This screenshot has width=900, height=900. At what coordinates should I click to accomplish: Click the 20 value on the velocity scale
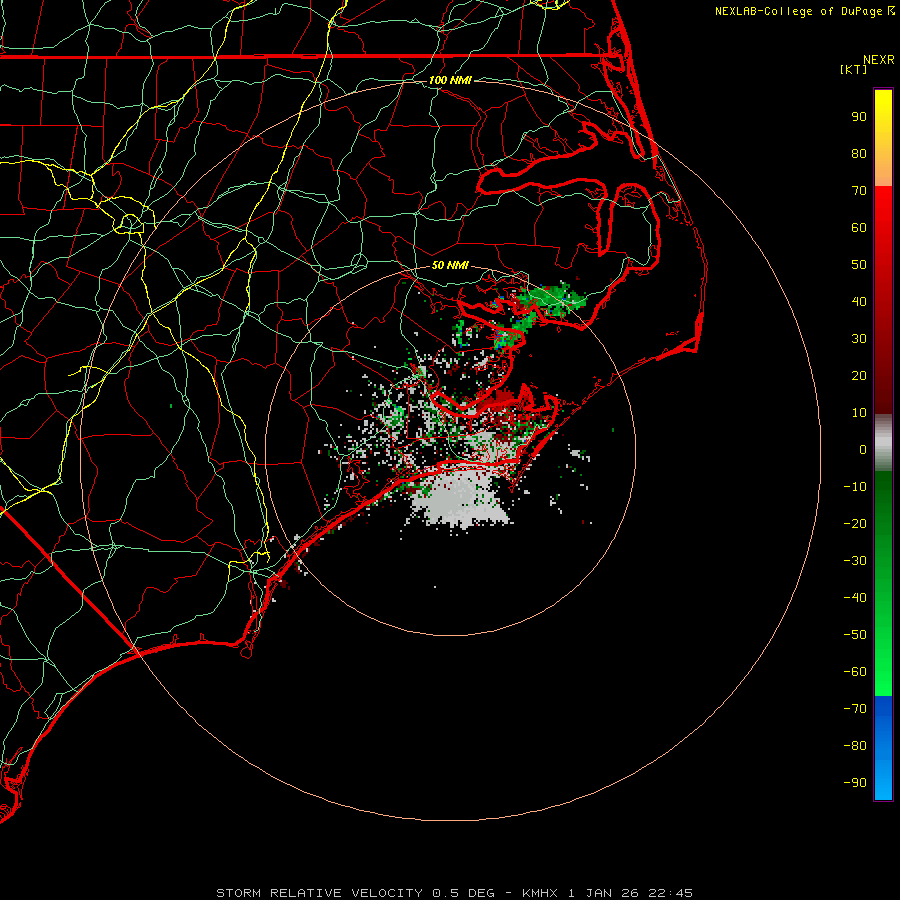point(859,376)
